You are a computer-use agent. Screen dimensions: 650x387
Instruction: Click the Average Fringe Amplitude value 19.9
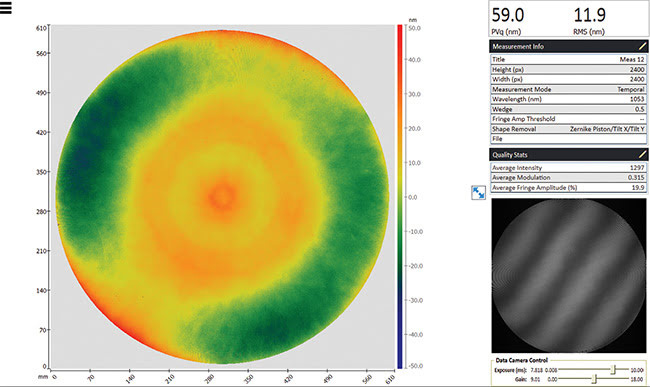[x=638, y=187]
